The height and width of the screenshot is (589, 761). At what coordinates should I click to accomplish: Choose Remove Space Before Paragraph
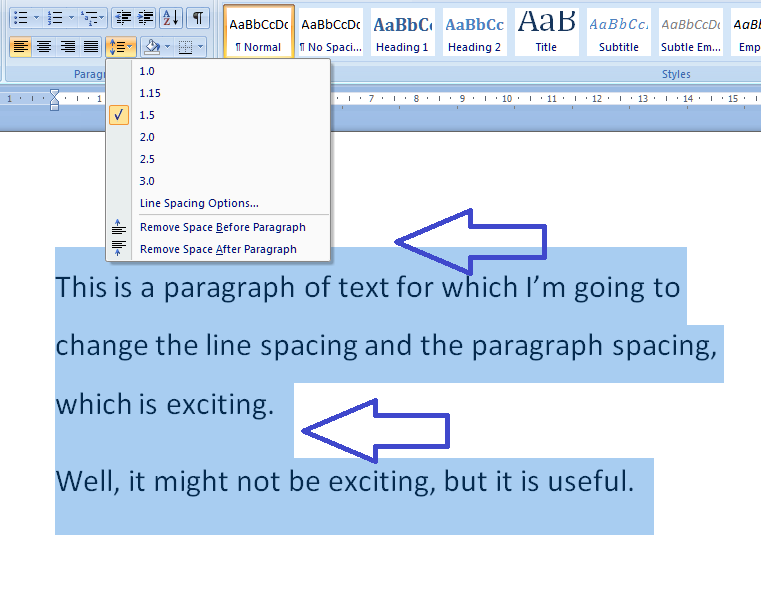tap(222, 227)
